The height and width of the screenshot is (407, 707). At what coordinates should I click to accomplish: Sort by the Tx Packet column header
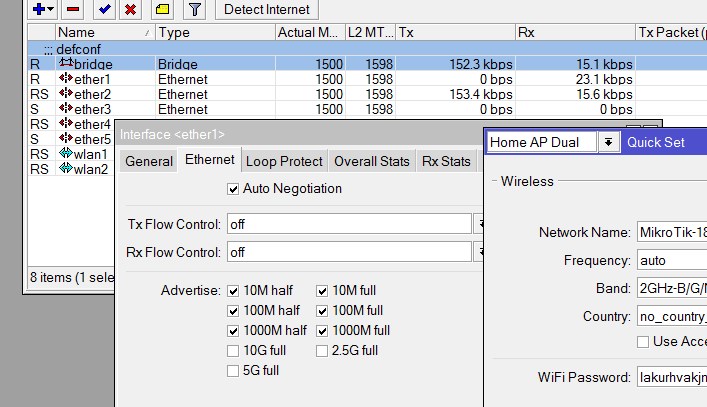pos(671,32)
